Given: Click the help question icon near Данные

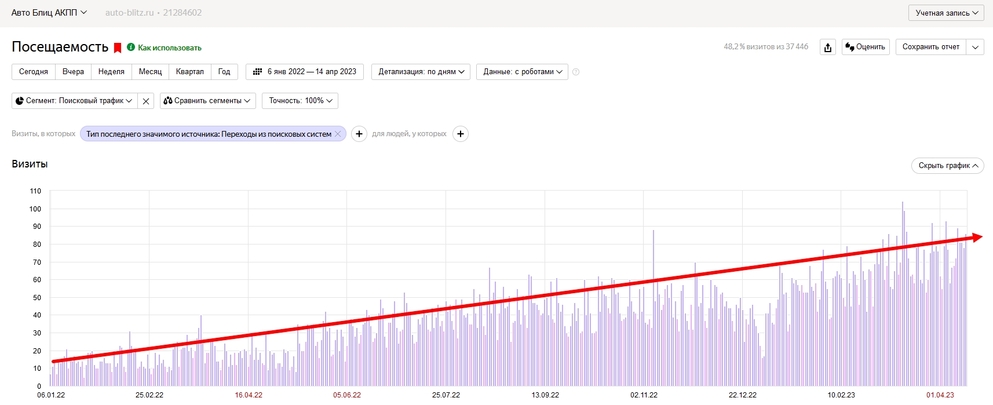Looking at the screenshot, I should (x=576, y=72).
